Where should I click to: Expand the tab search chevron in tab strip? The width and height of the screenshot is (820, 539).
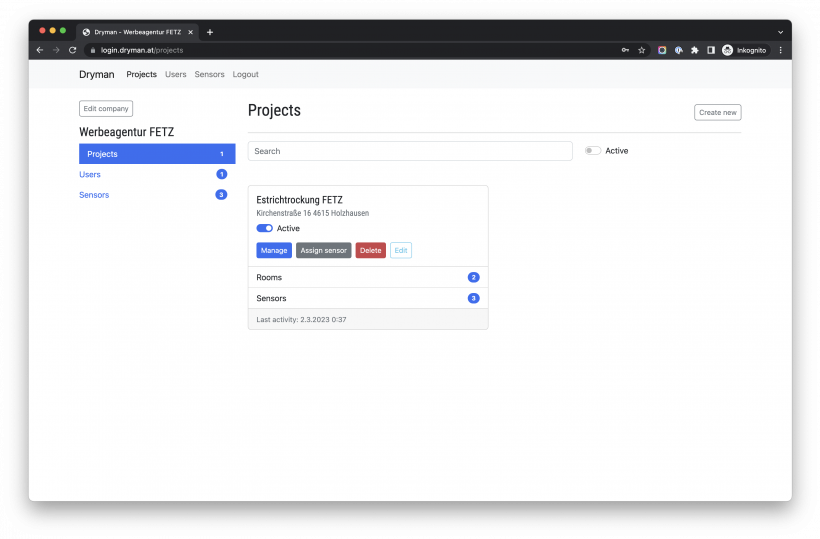(780, 32)
